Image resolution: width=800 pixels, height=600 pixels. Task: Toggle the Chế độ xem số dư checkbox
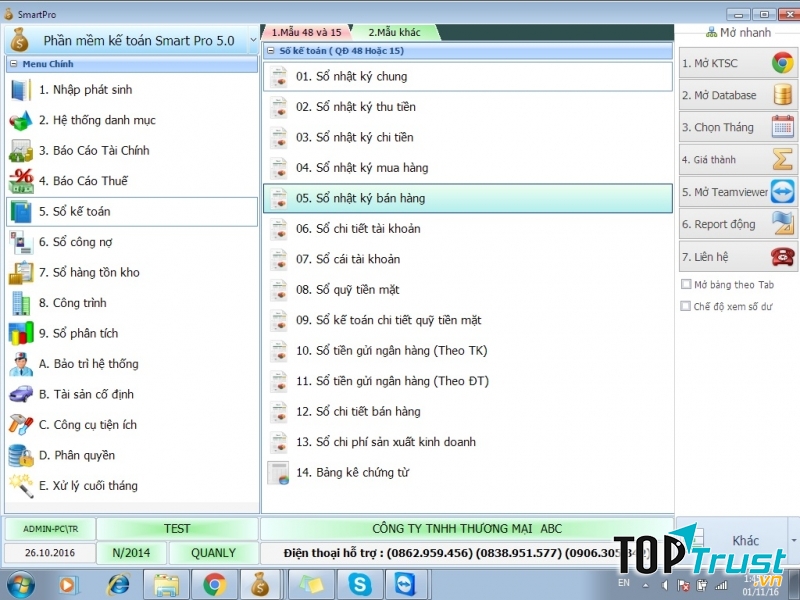(x=686, y=307)
